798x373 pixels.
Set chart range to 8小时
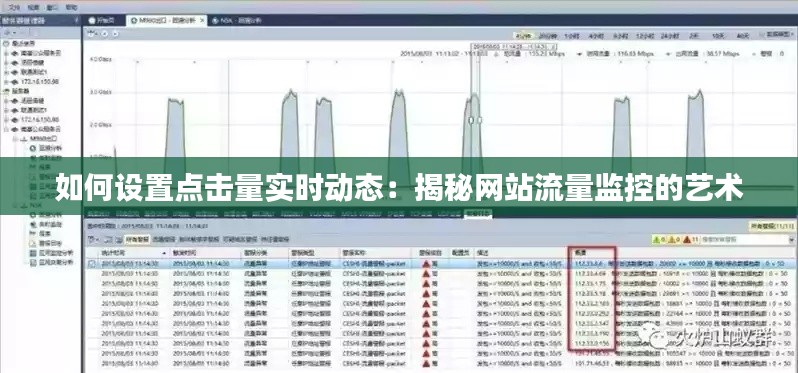(620, 36)
